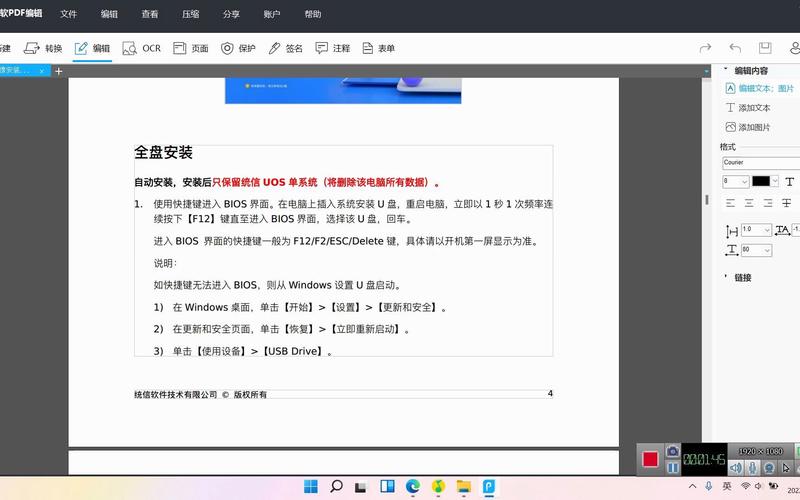800x500 pixels.
Task: Show hidden system tray icons
Action: [692, 486]
